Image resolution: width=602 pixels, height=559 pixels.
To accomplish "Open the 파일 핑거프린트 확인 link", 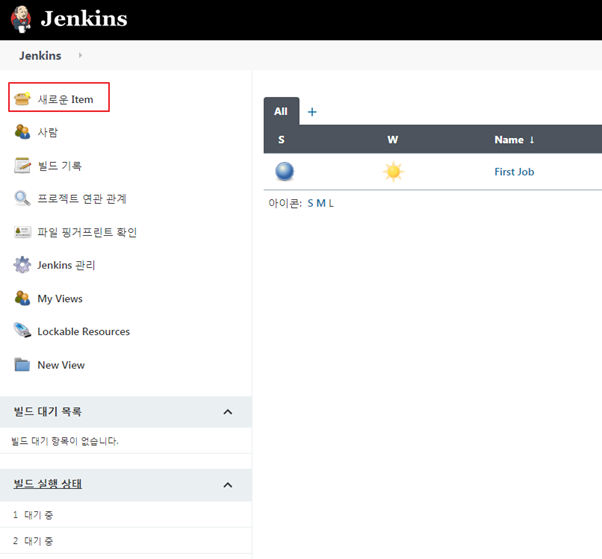I will (x=87, y=232).
